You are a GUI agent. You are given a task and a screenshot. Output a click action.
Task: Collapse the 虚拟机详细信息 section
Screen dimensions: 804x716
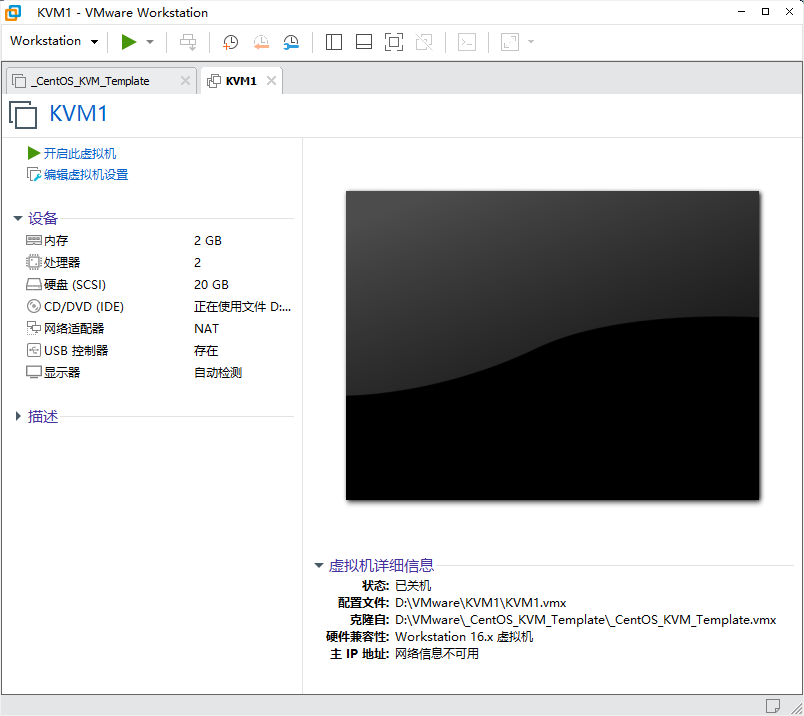pos(318,565)
